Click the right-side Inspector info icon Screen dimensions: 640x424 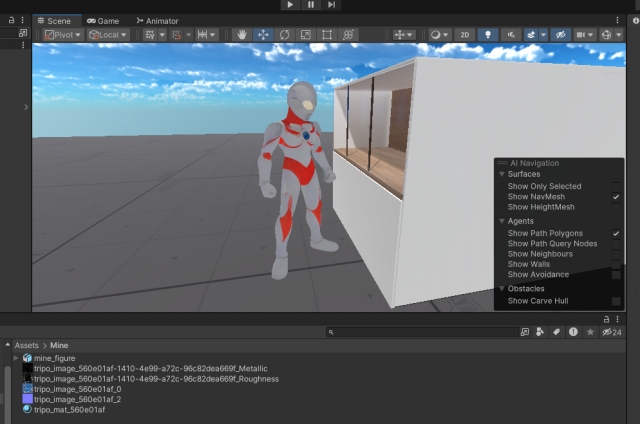636,20
